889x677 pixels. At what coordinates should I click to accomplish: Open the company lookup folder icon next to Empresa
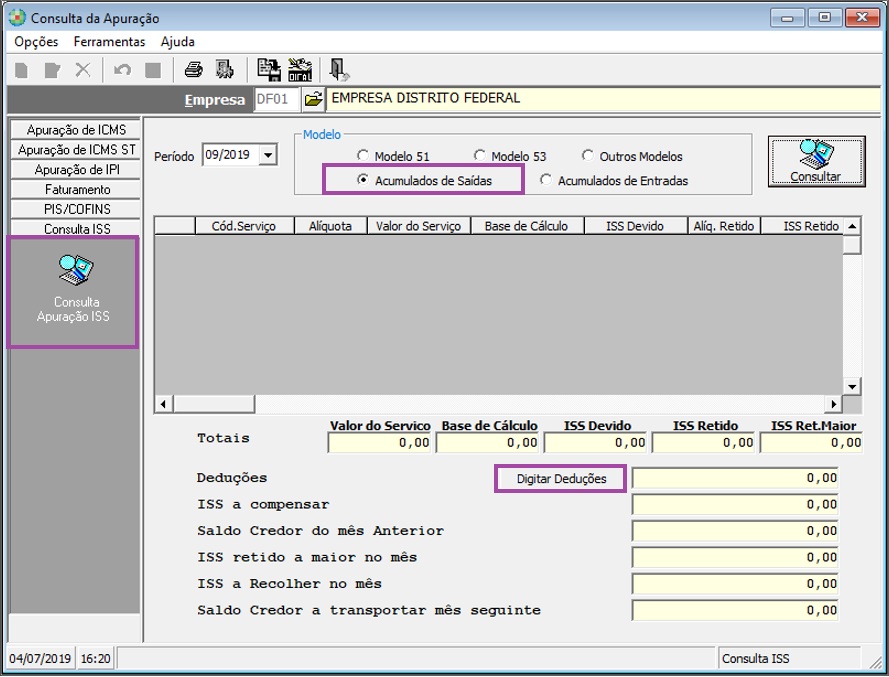tap(313, 99)
